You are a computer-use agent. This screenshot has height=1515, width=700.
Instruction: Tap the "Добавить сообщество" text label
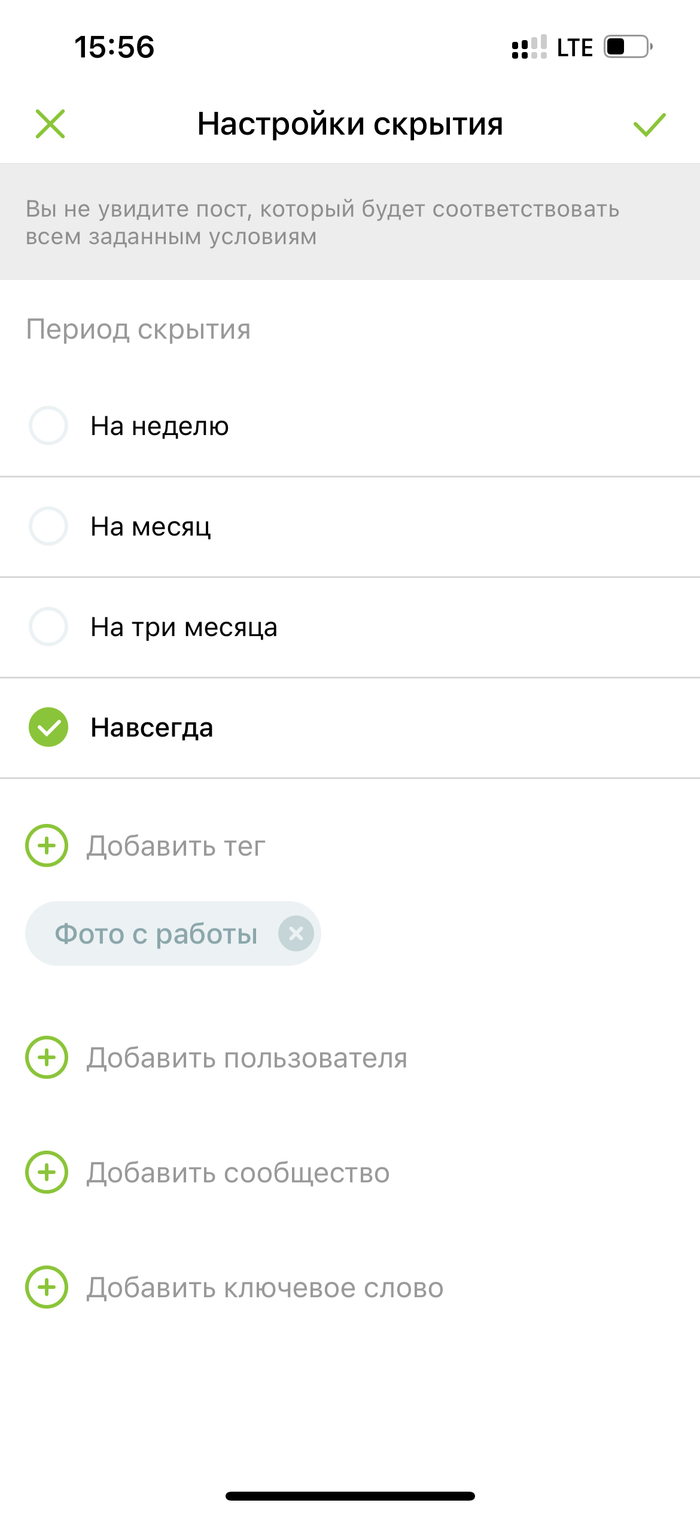tap(237, 1172)
